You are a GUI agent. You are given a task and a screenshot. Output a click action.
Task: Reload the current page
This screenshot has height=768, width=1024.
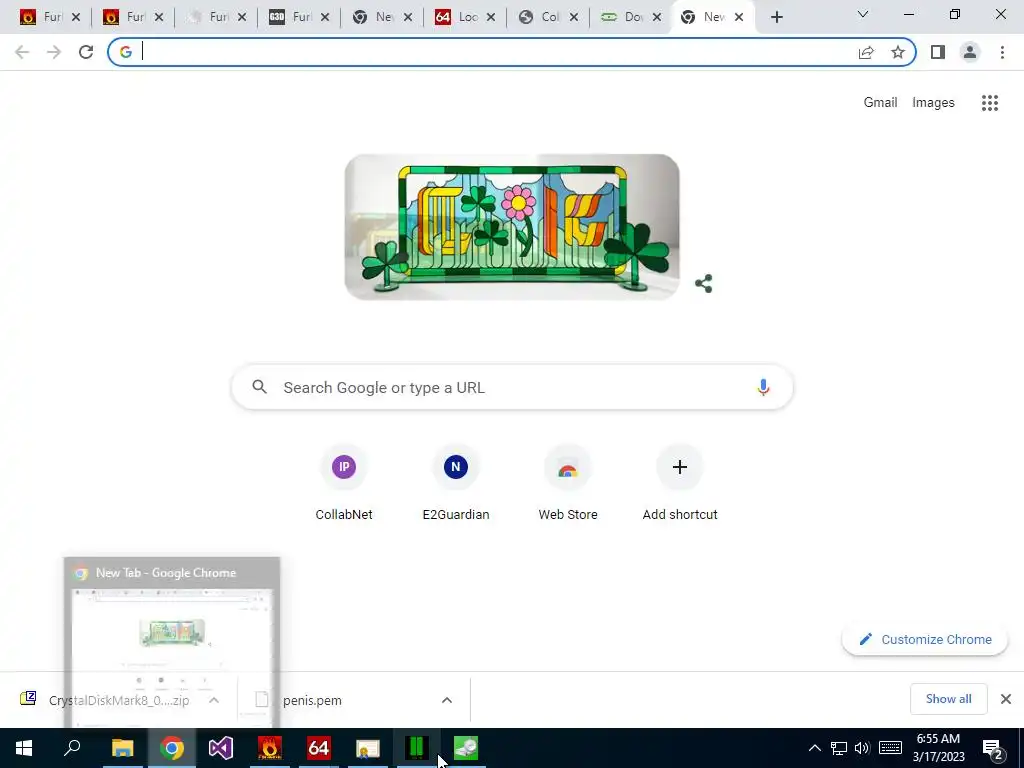point(86,52)
